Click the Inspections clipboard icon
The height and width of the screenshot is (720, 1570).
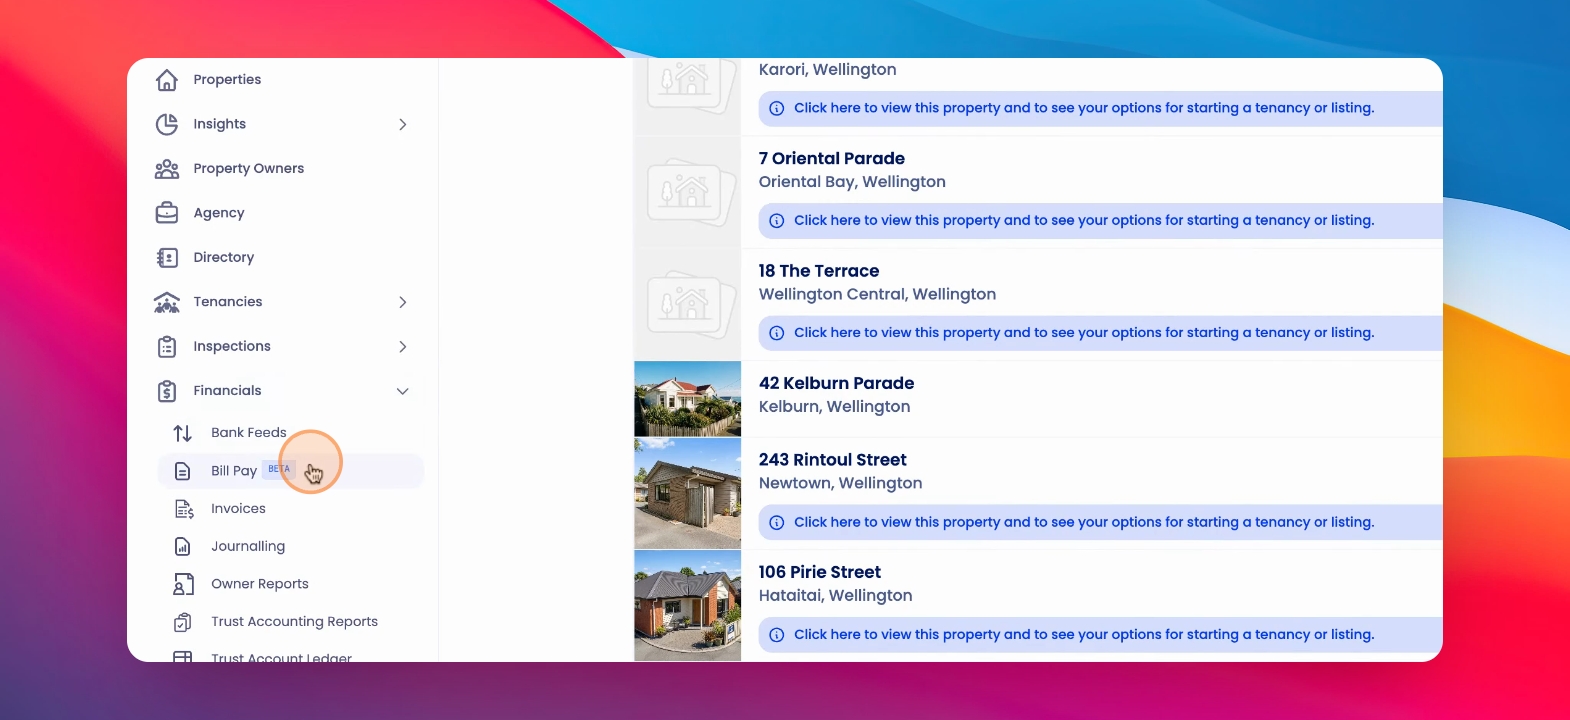[x=167, y=347]
